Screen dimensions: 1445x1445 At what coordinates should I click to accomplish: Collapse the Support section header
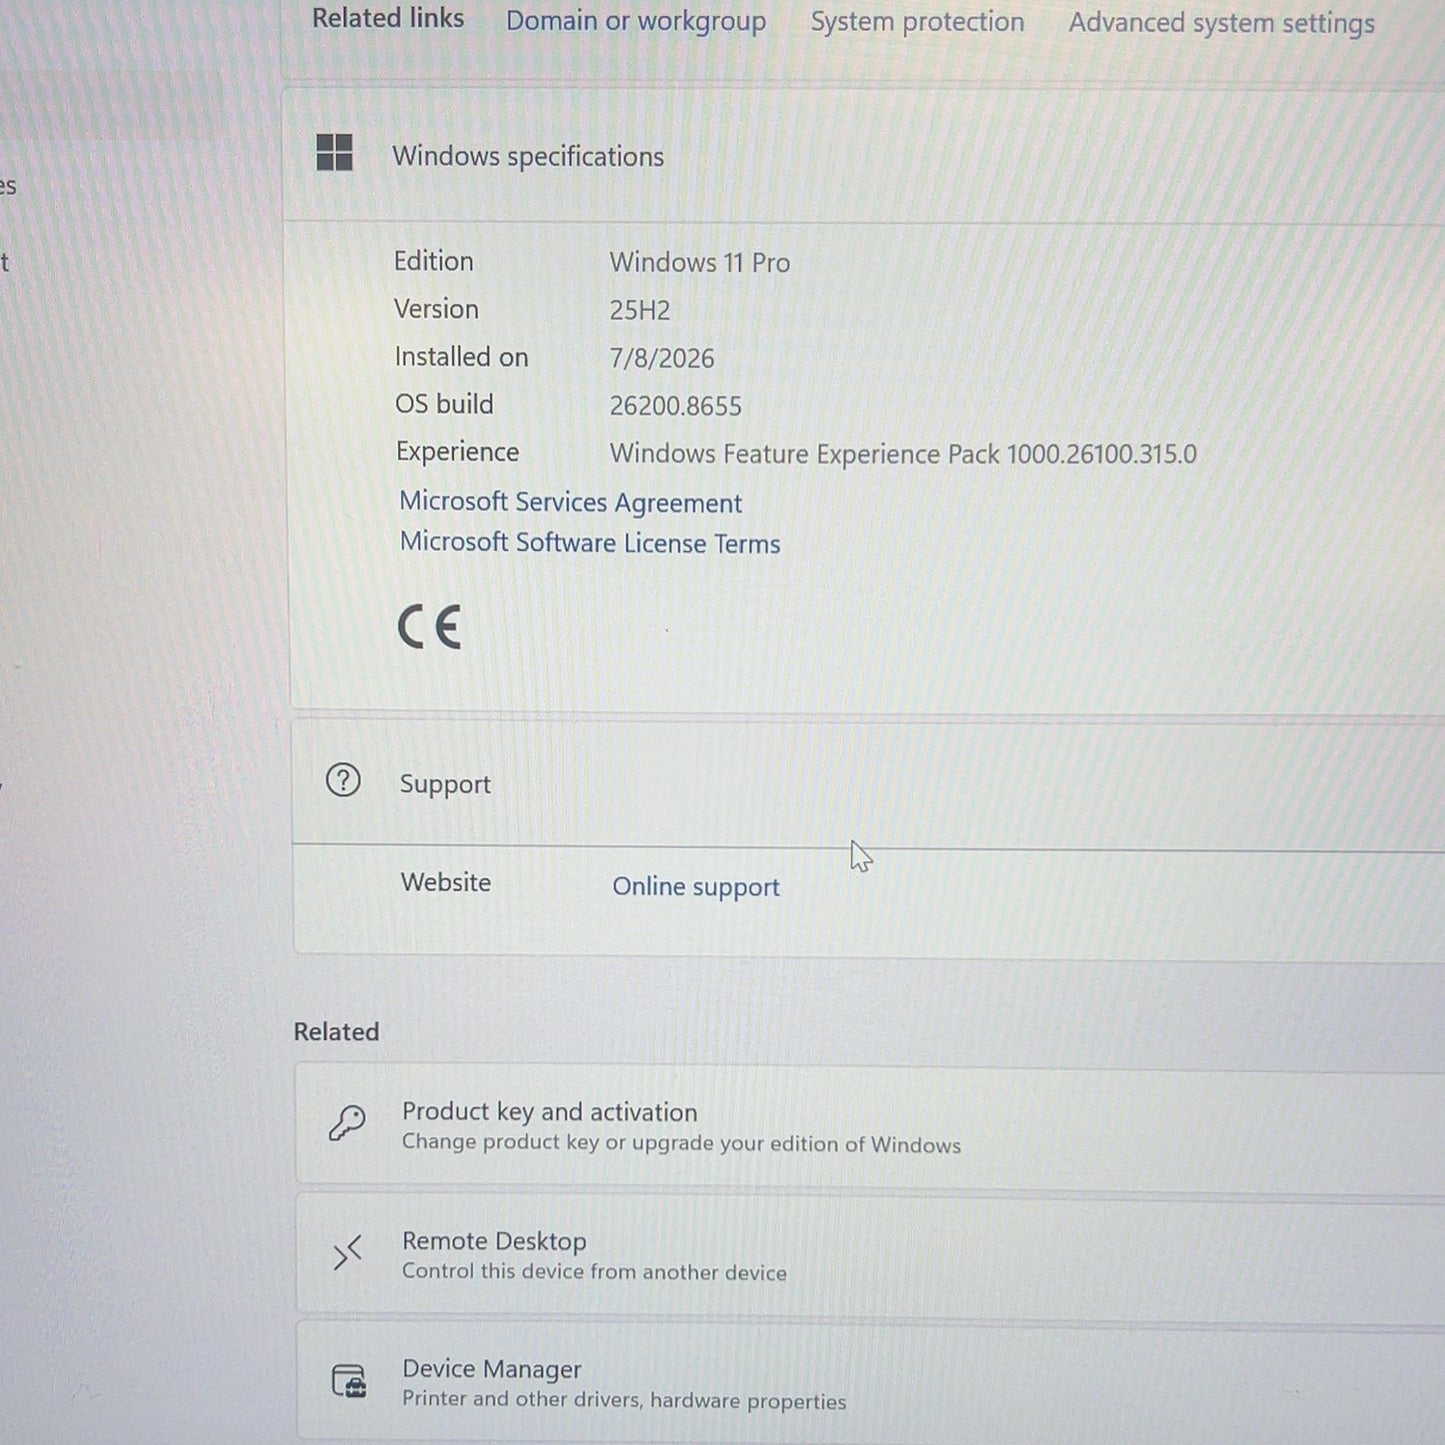(x=868, y=784)
